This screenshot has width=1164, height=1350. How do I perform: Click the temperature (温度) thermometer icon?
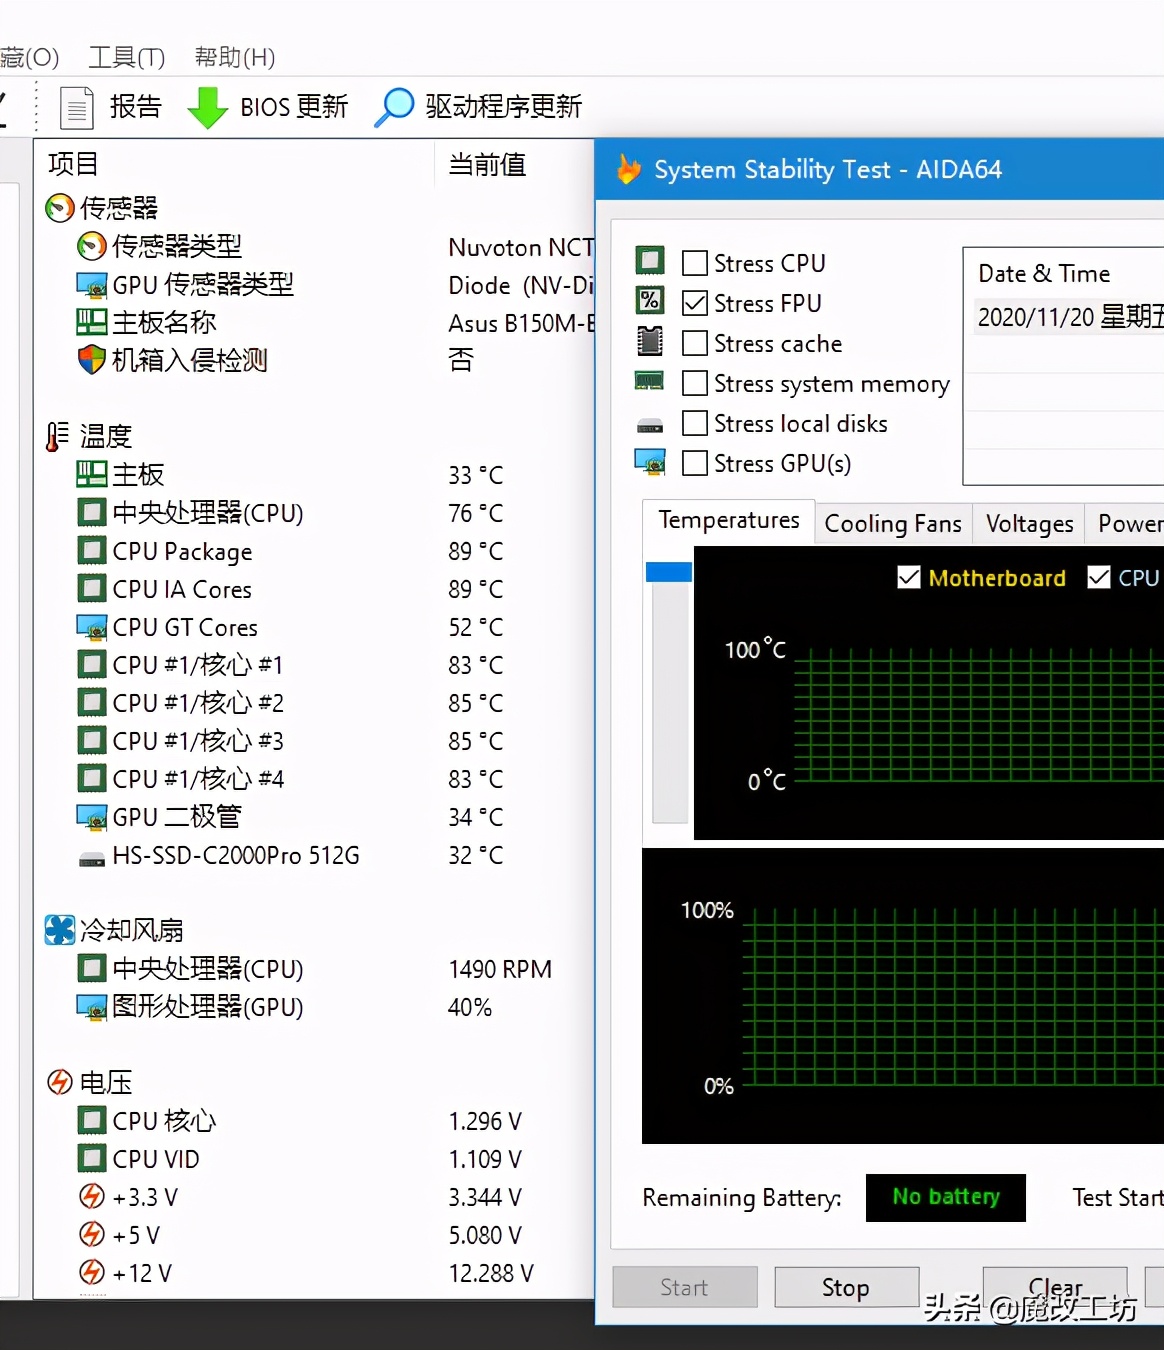(58, 436)
